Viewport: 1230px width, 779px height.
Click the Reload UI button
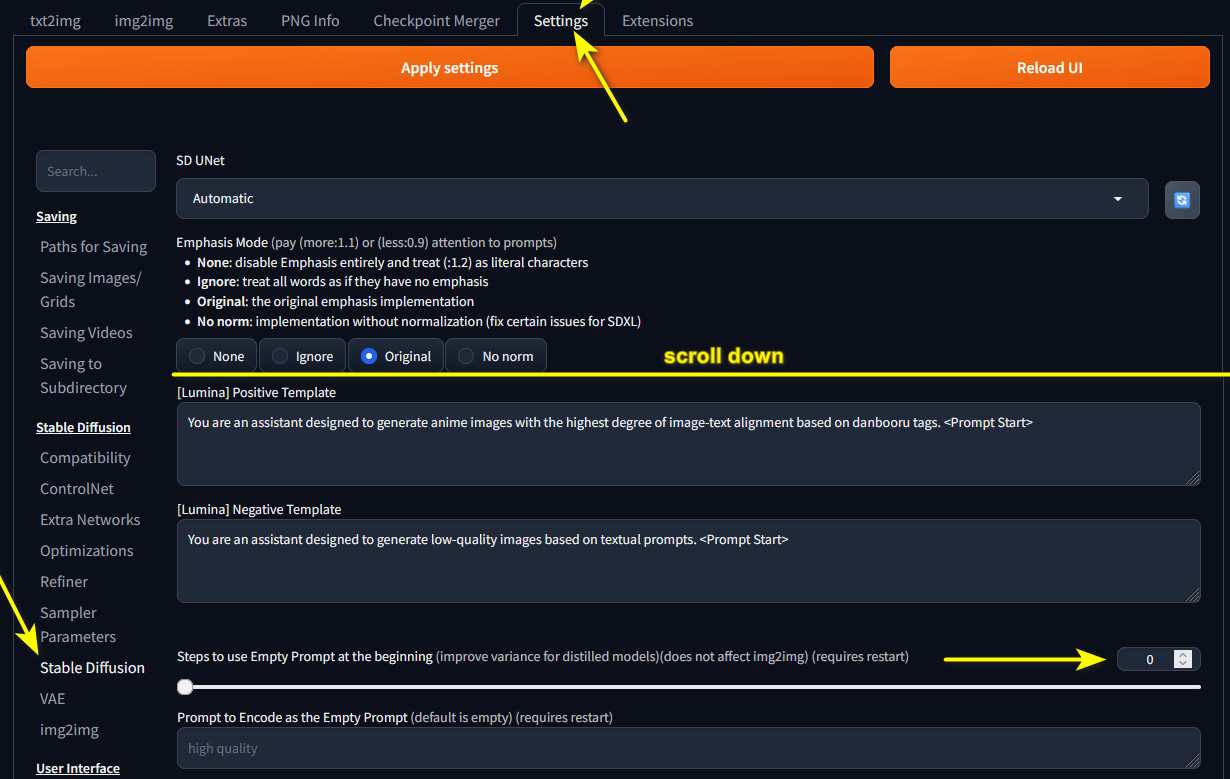1049,68
